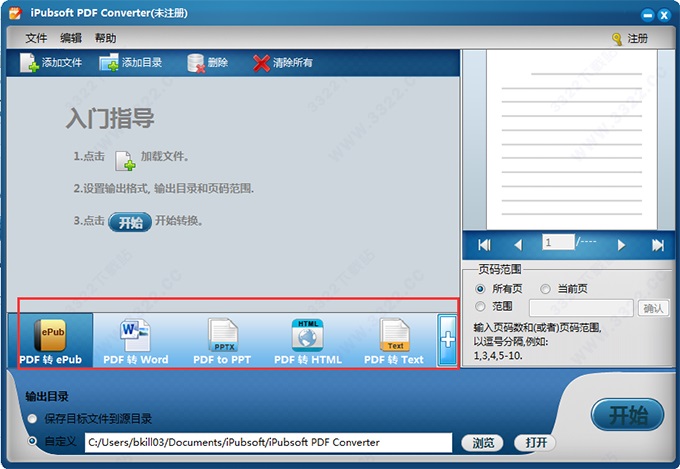Image resolution: width=680 pixels, height=469 pixels.
Task: Select the 自定义 output directory radio
Action: pos(32,441)
